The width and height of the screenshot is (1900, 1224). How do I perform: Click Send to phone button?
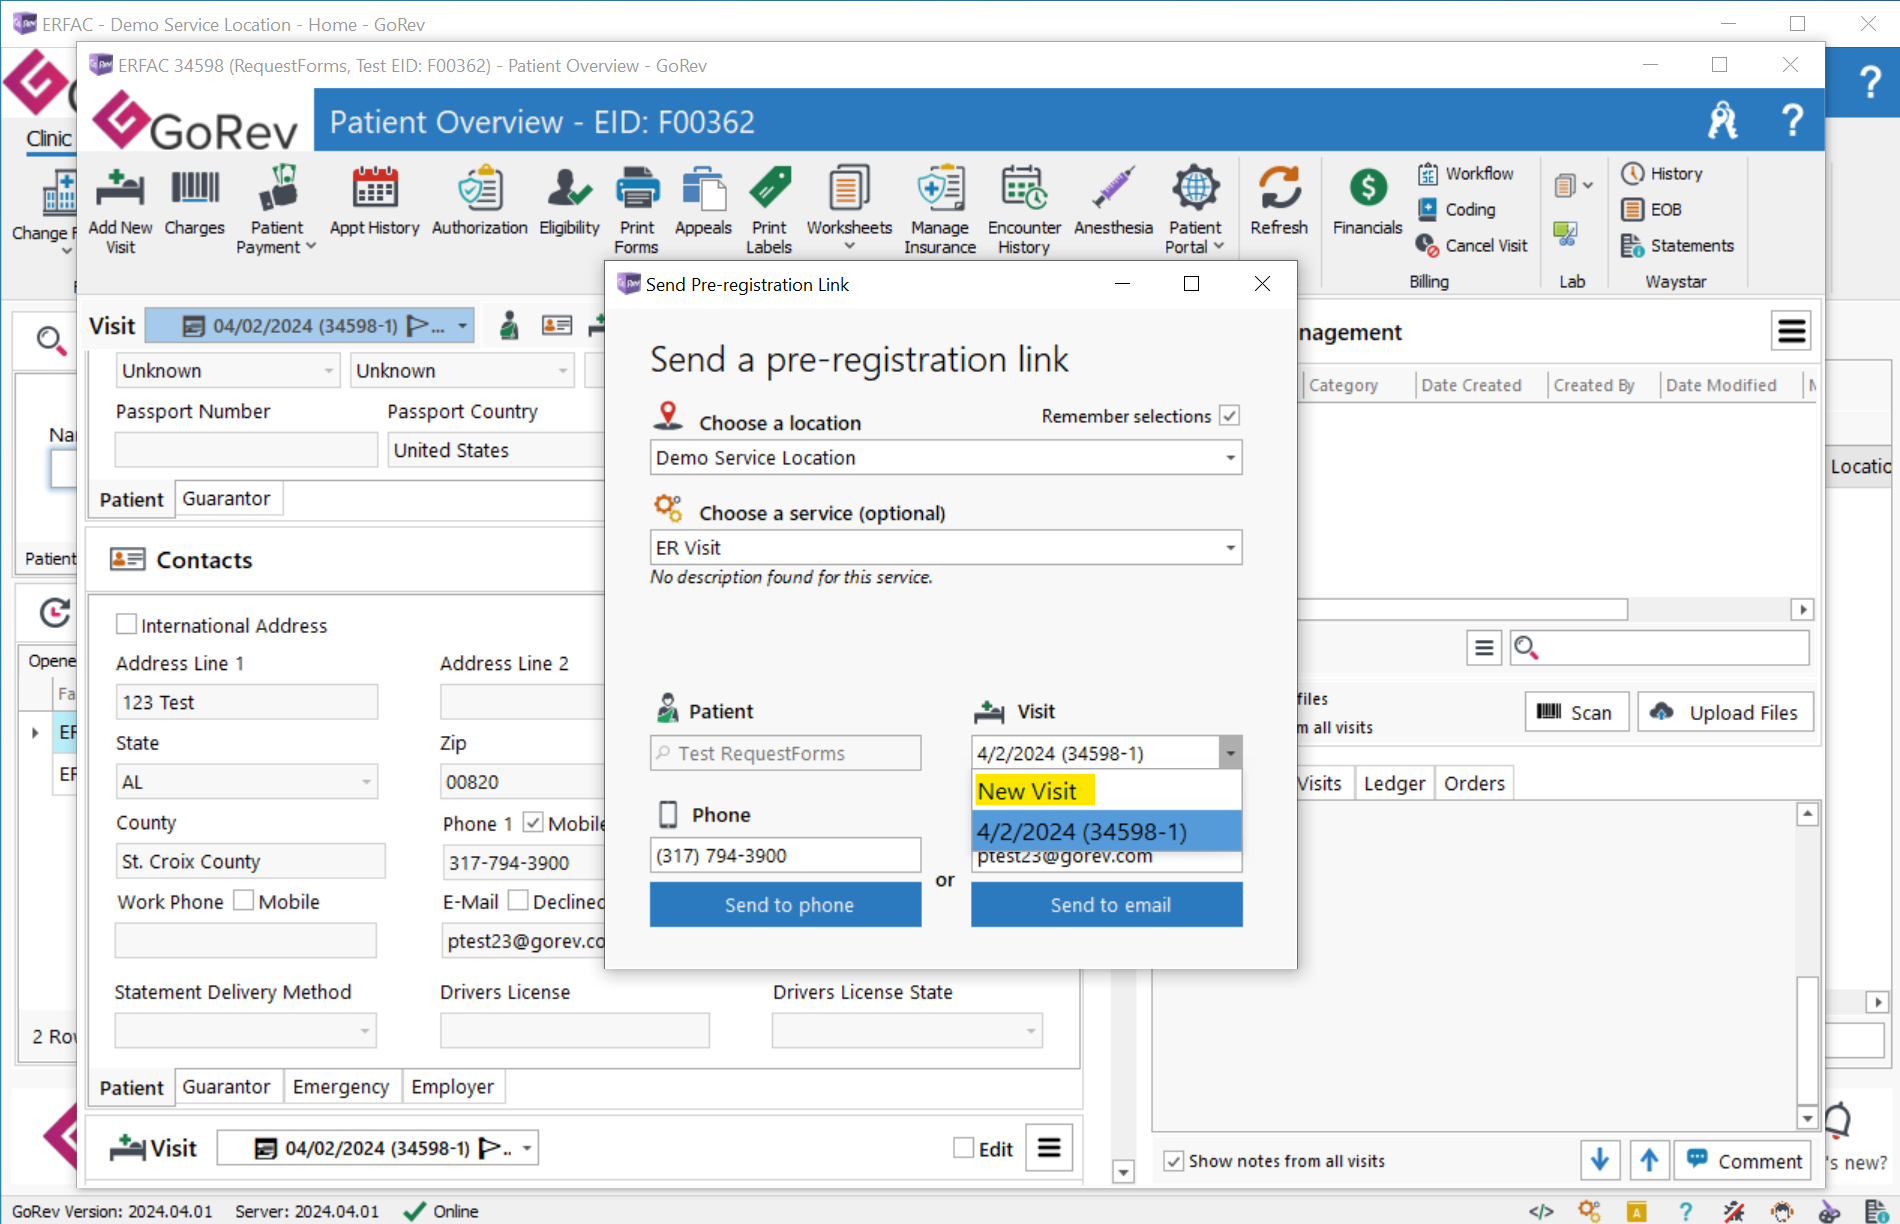click(786, 905)
